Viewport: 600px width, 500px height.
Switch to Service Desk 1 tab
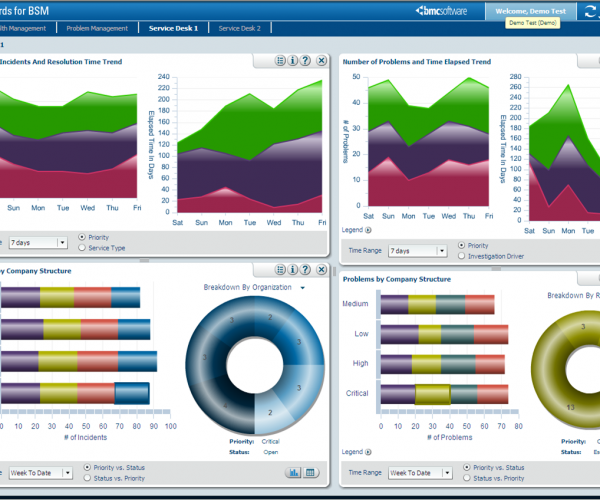(x=173, y=28)
